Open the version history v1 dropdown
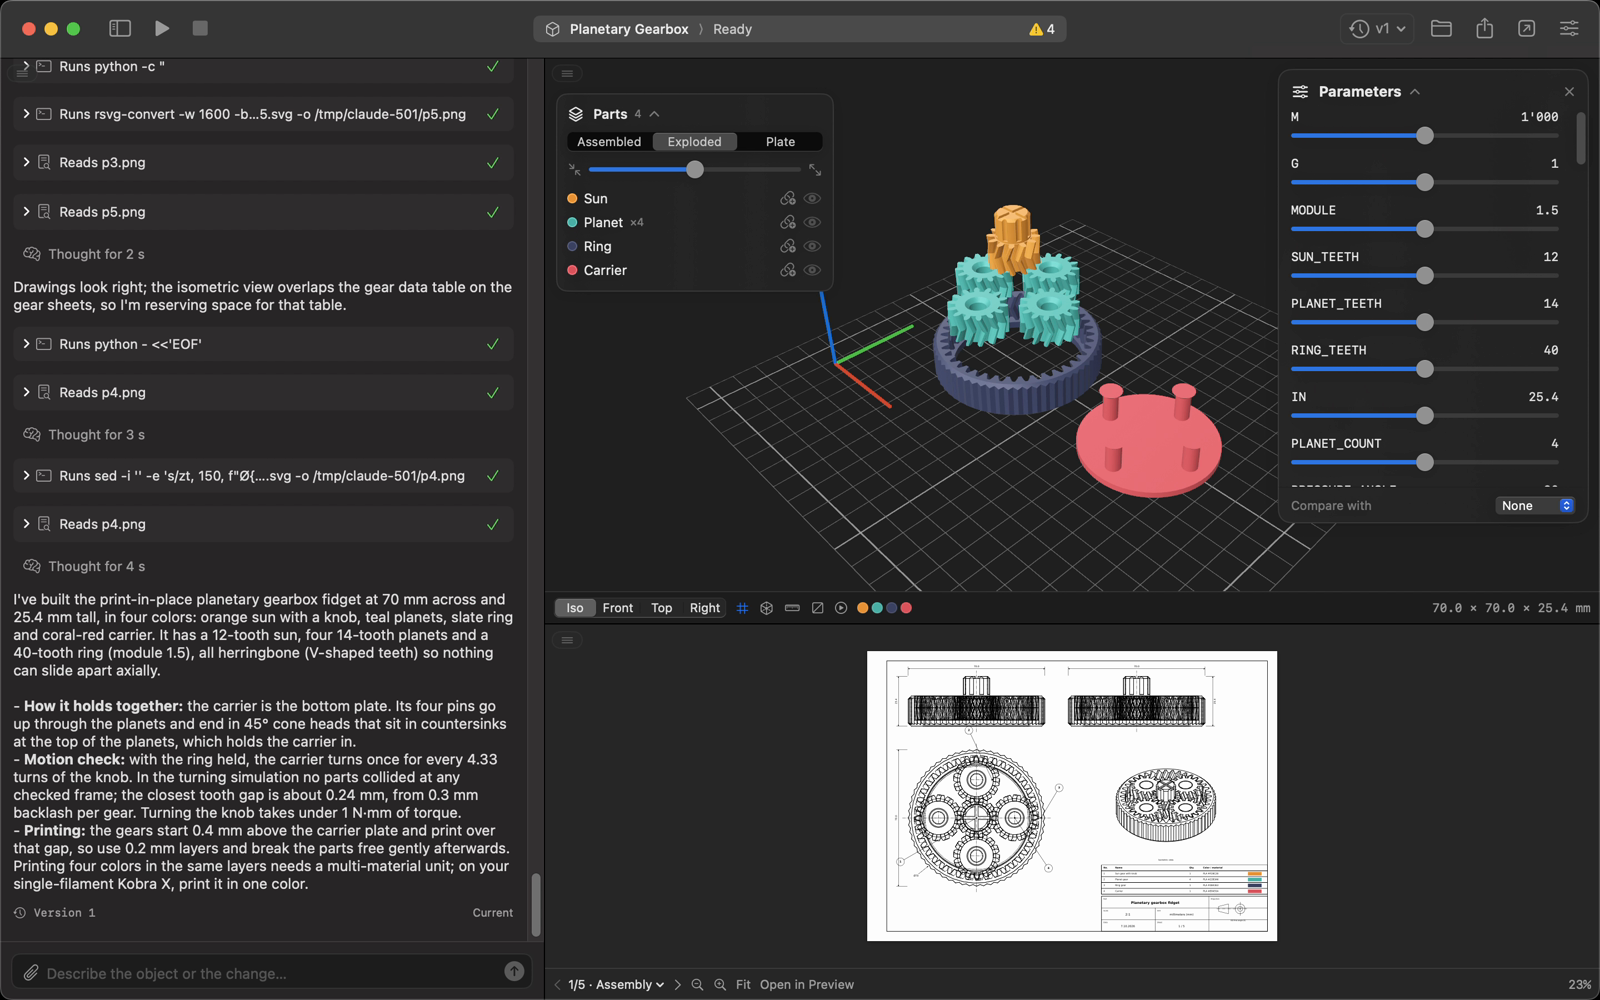1600x1000 pixels. click(x=1377, y=29)
